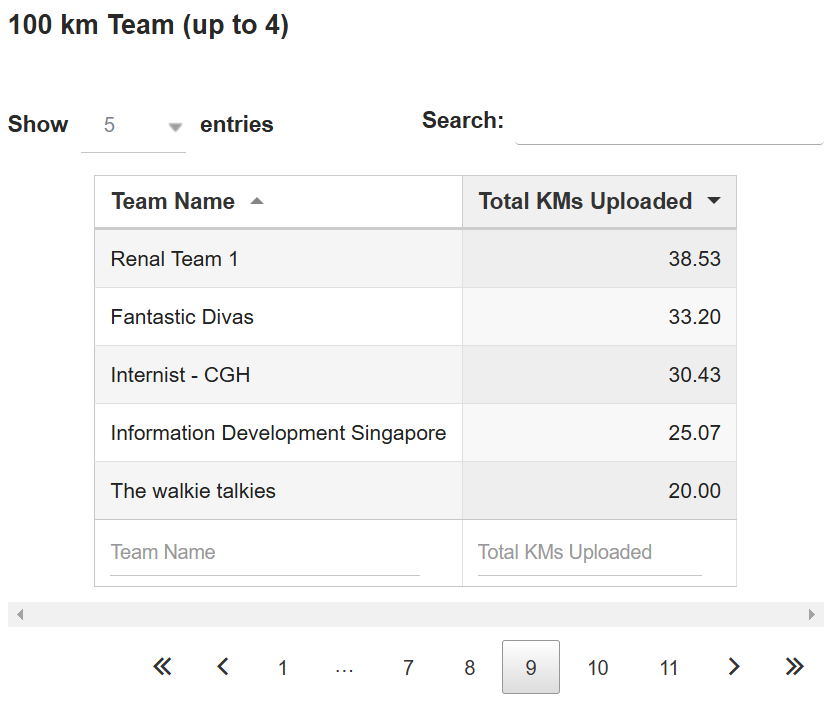Viewport: 840px width, 706px height.
Task: Go to first page with double-left arrow
Action: click(162, 667)
